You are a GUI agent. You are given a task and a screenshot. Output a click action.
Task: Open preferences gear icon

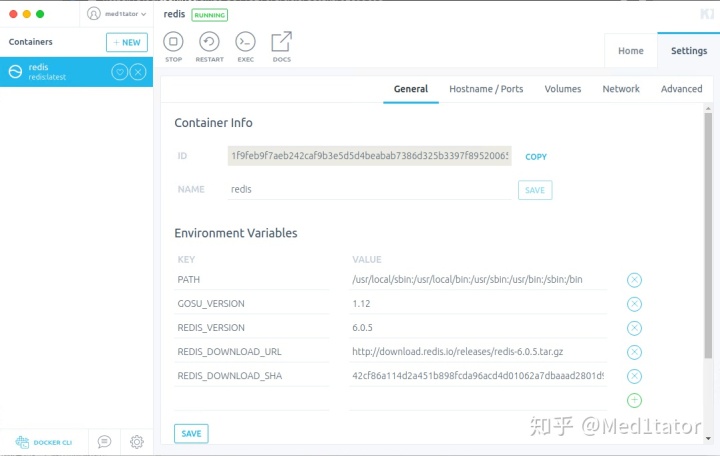point(136,442)
